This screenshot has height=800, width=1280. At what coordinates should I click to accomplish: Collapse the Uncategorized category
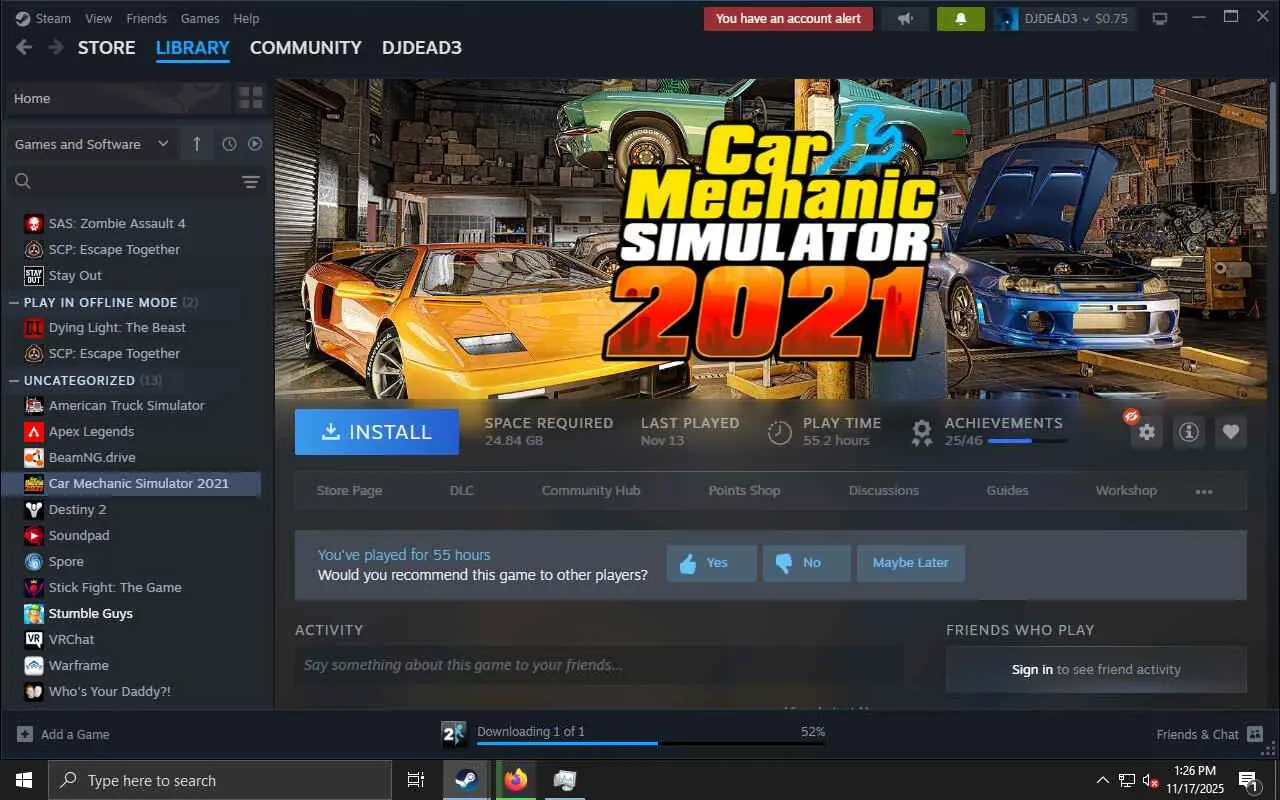pos(14,380)
